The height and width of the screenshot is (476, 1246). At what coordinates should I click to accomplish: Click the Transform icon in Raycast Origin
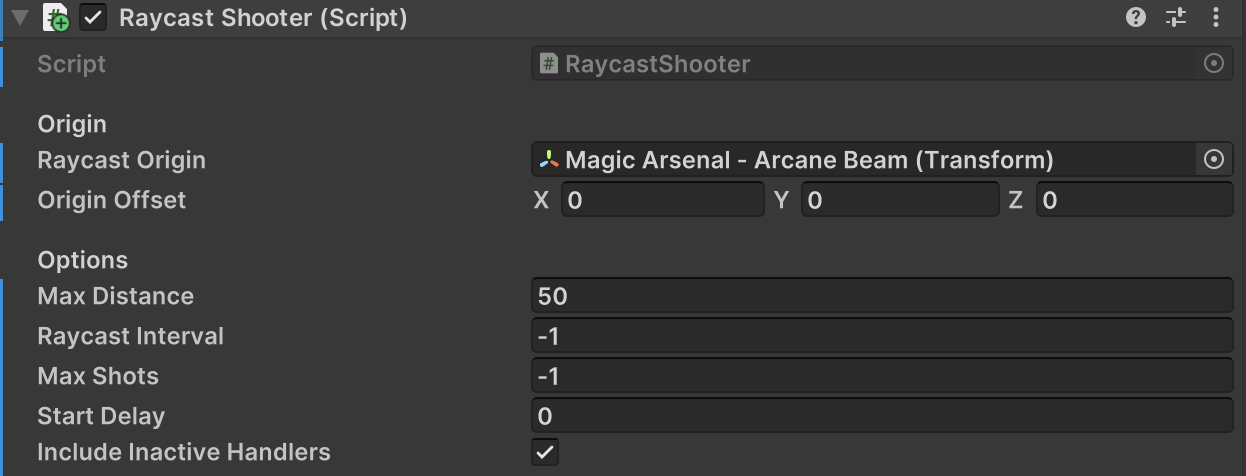pos(549,160)
